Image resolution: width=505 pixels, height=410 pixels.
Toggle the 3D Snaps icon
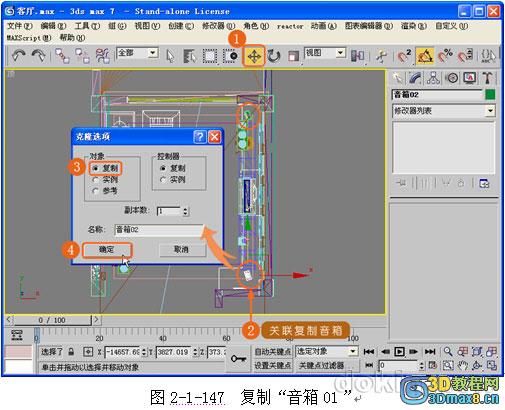(x=404, y=56)
